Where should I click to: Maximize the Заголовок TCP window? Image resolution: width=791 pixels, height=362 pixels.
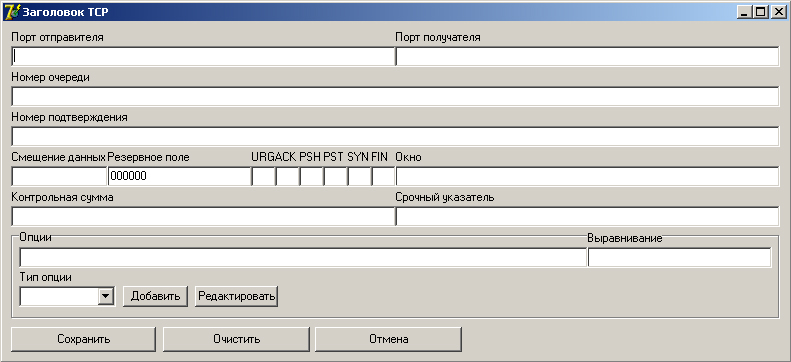tap(760, 12)
